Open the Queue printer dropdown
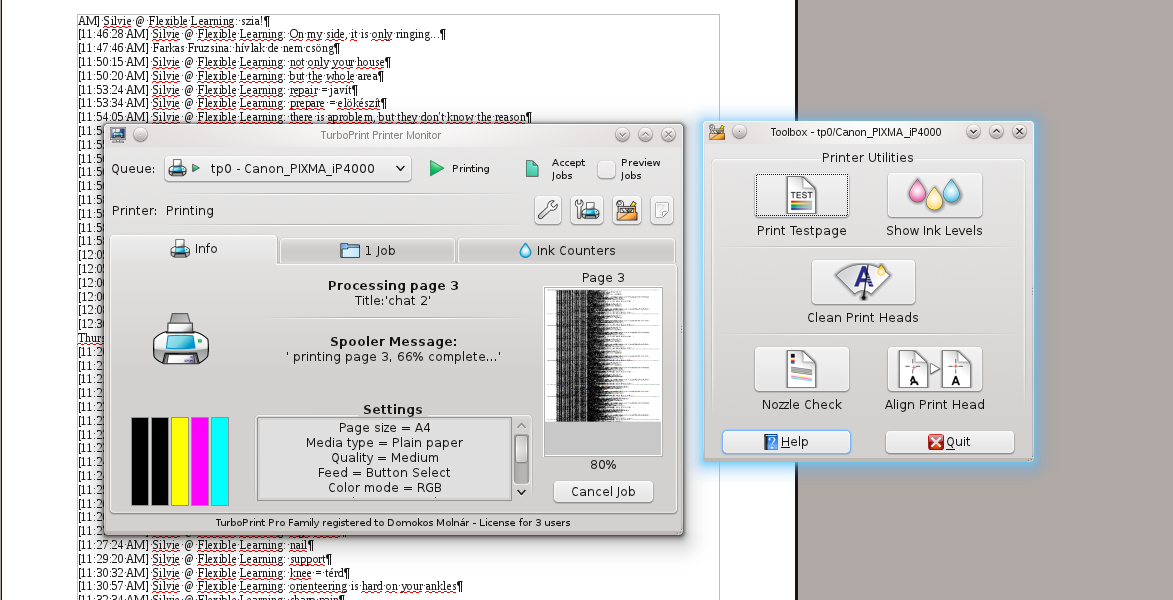 (x=288, y=169)
